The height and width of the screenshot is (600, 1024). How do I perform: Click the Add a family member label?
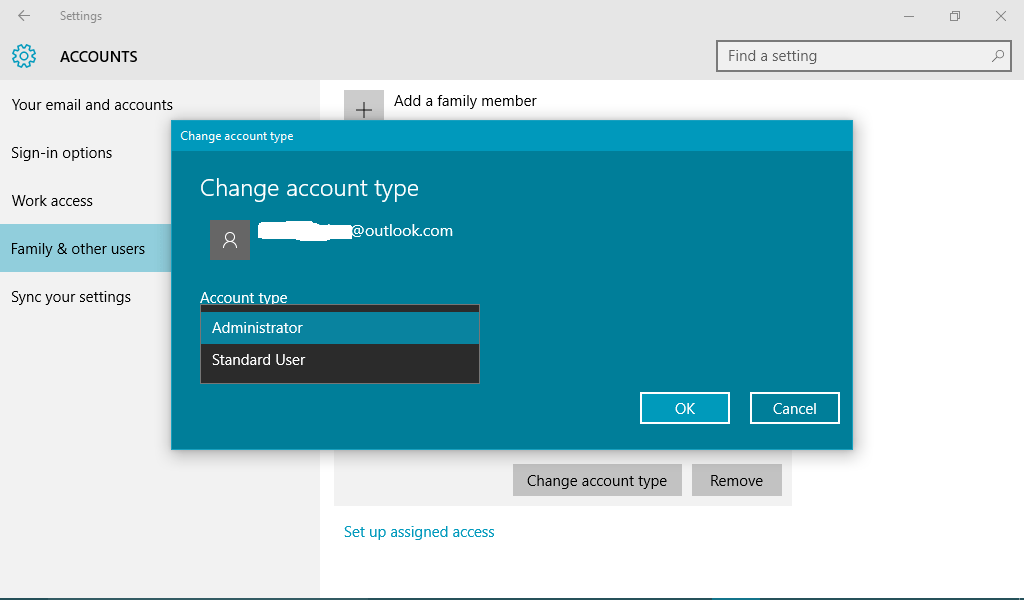[465, 101]
